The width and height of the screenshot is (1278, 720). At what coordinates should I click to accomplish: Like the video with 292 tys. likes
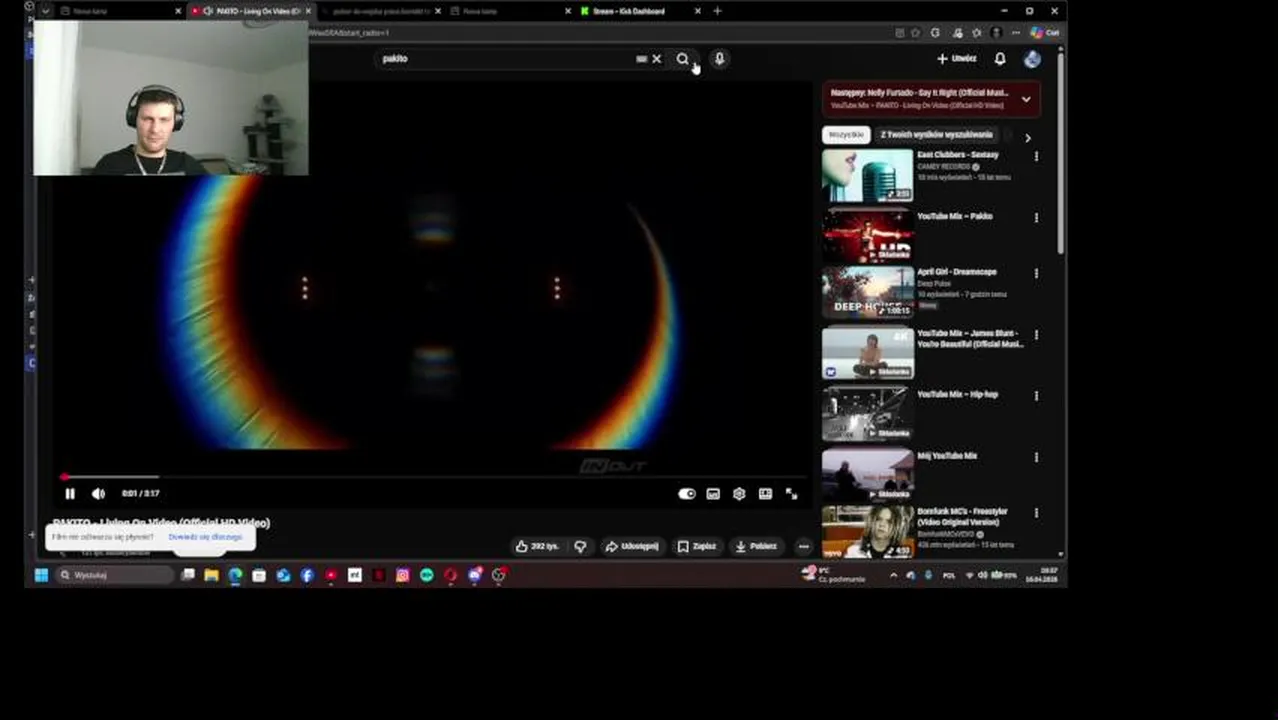536,547
